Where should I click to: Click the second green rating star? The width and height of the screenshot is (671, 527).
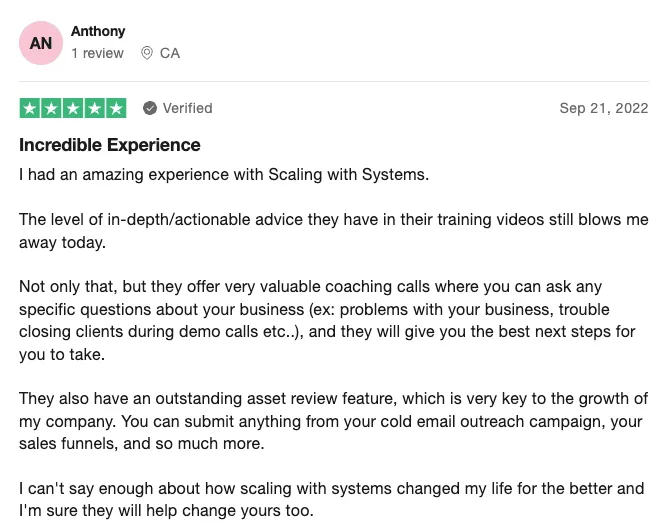[51, 108]
